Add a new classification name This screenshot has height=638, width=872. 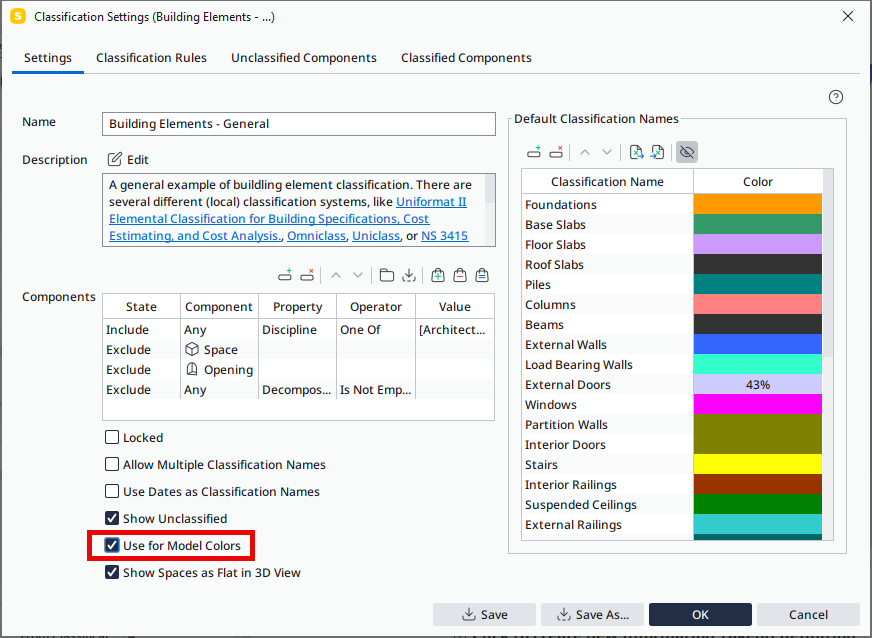534,151
